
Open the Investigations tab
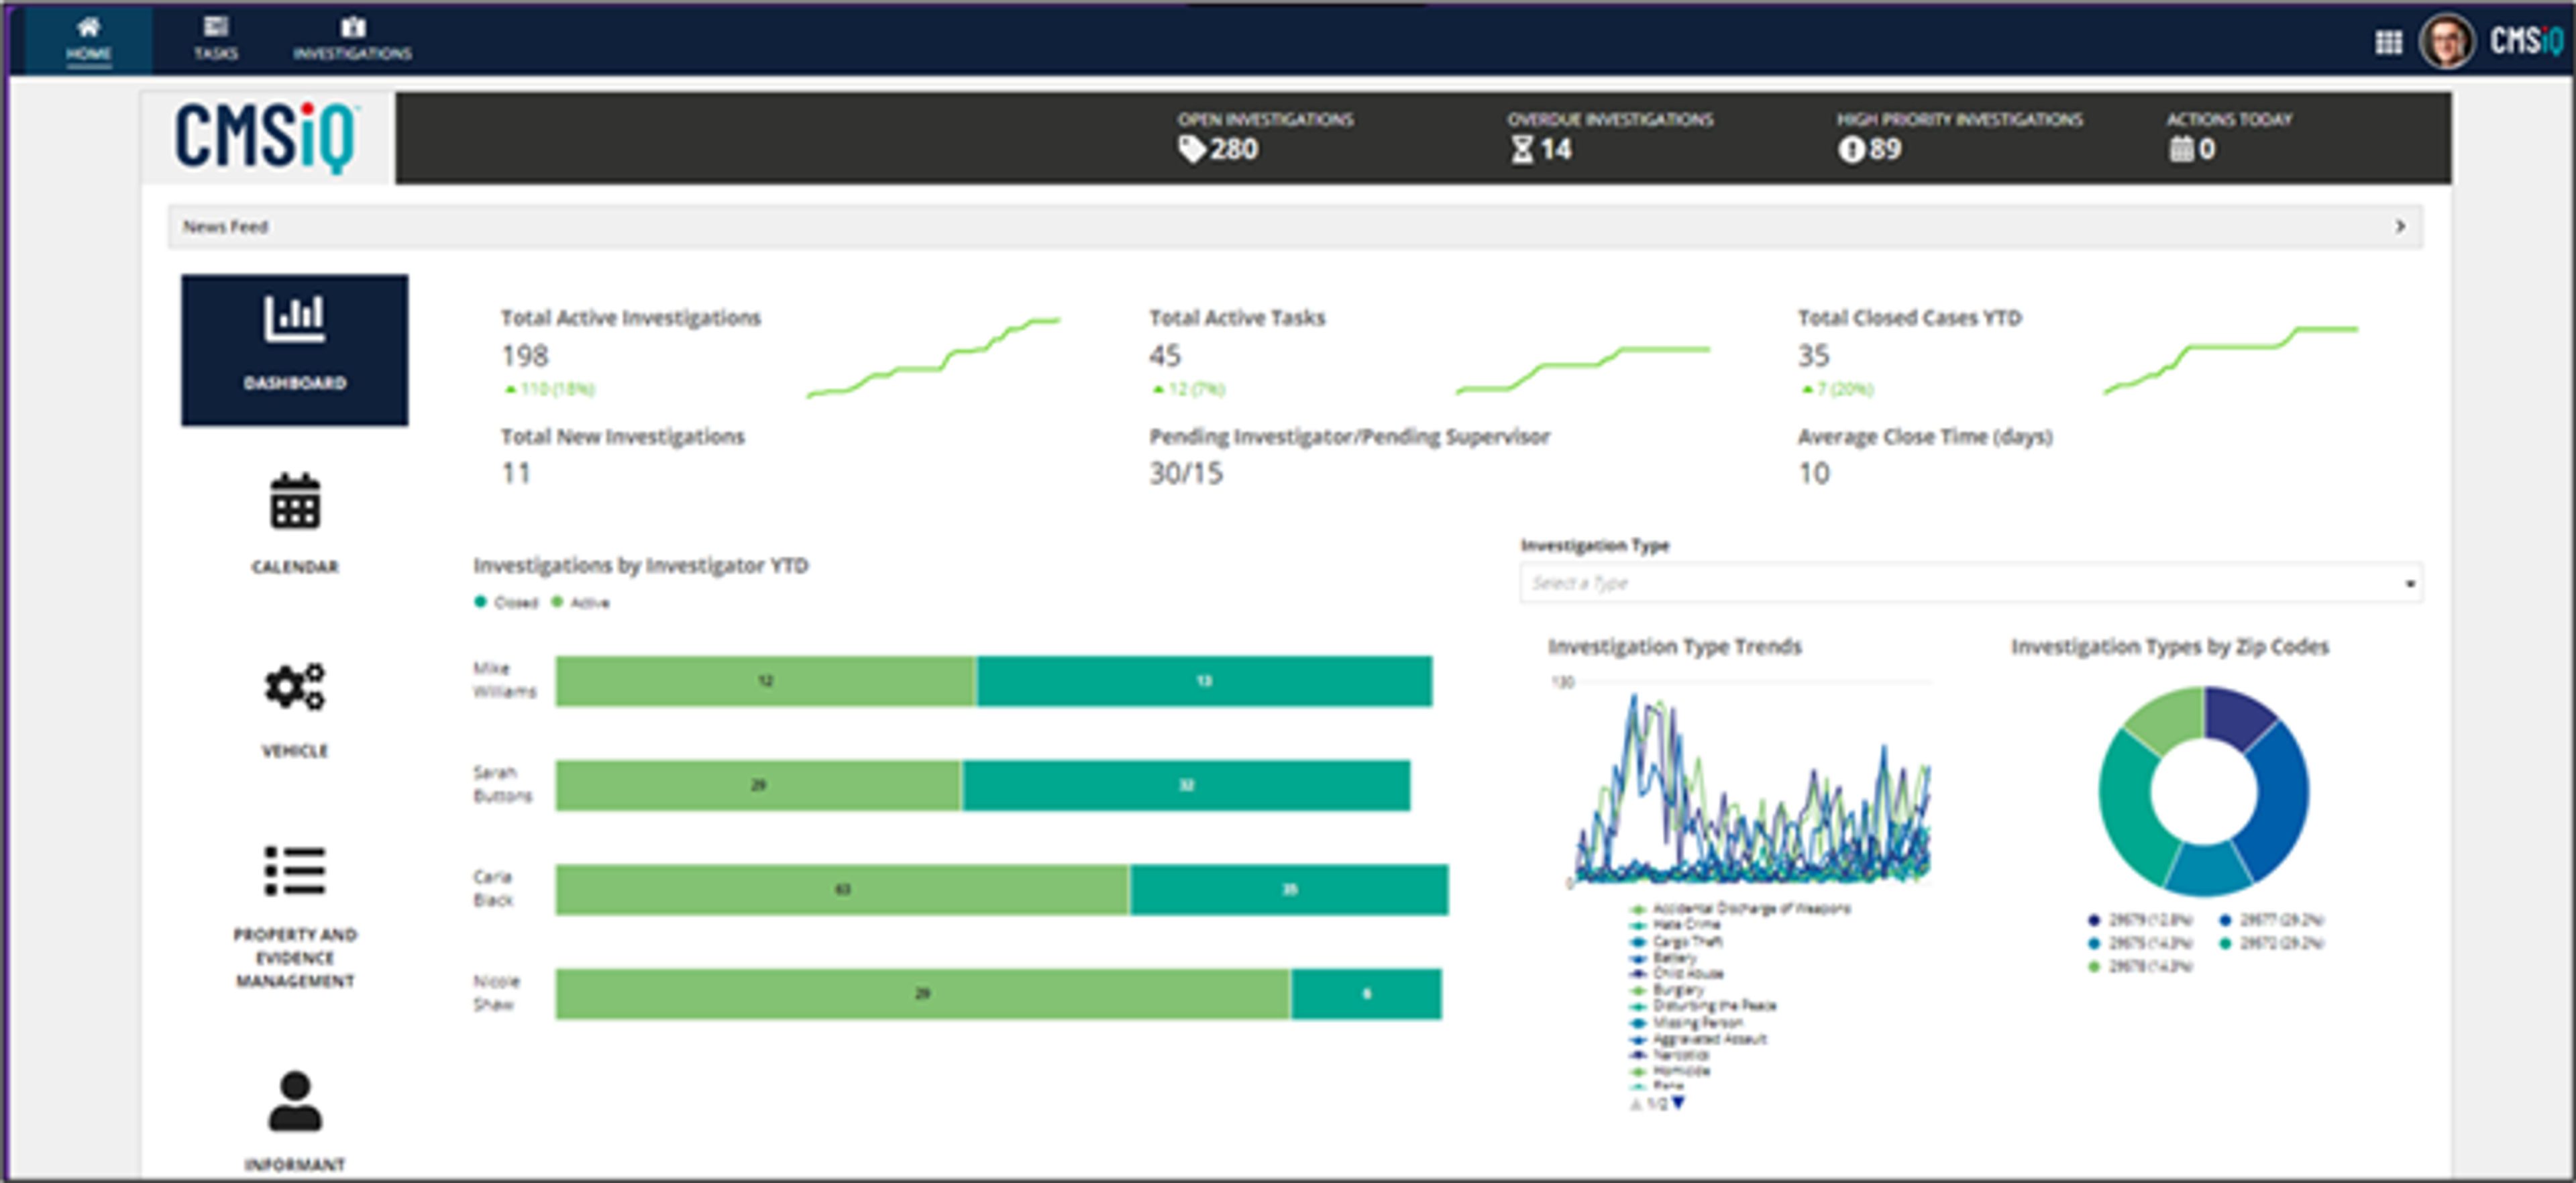point(352,39)
